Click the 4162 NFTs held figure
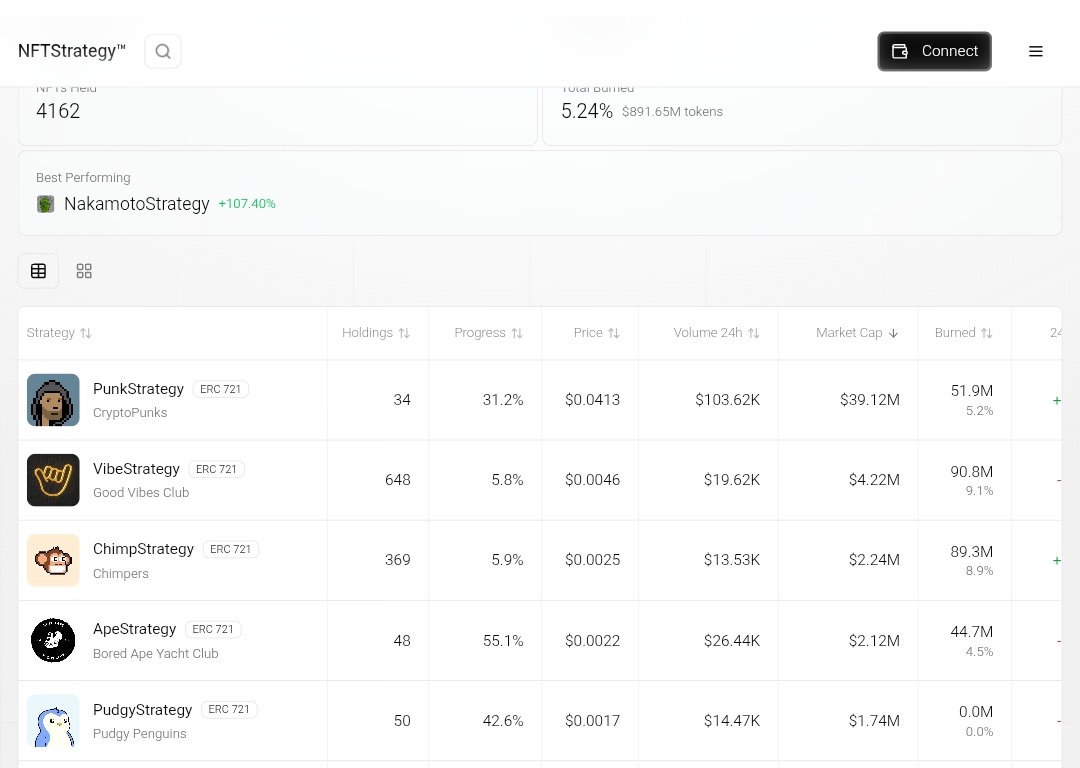This screenshot has width=1080, height=768. pos(58,111)
